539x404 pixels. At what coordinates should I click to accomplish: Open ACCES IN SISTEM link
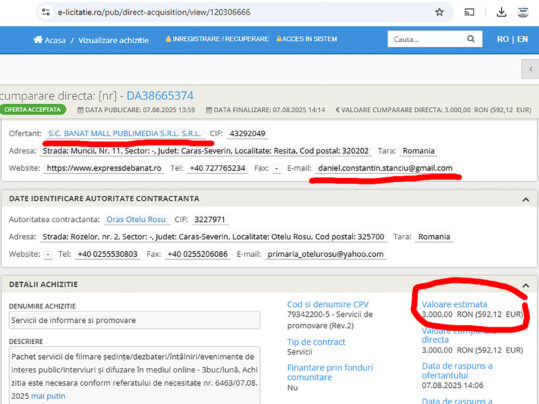coord(307,39)
